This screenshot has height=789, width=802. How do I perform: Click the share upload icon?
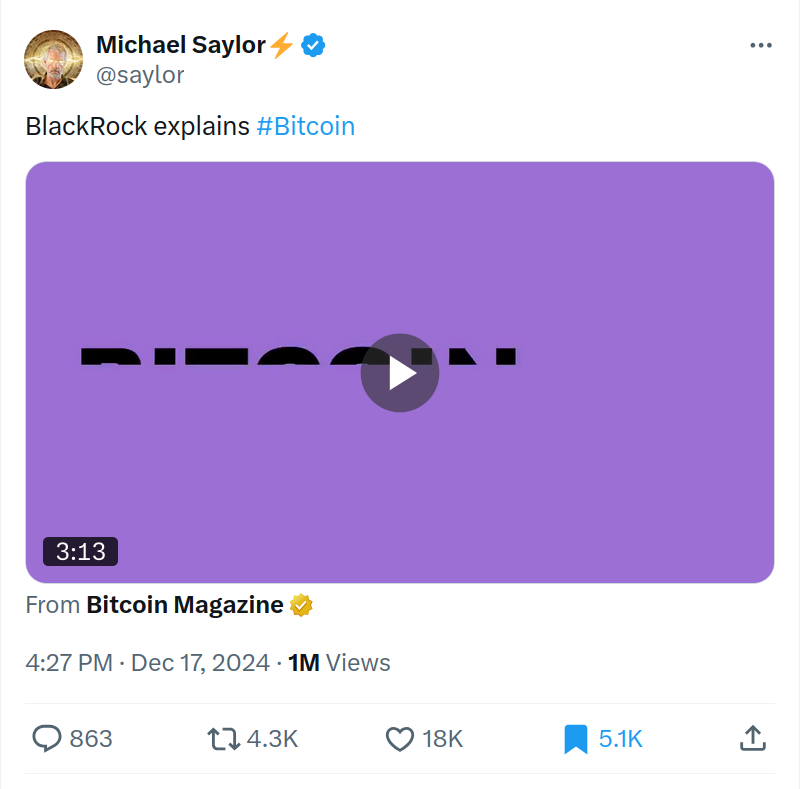coord(752,739)
